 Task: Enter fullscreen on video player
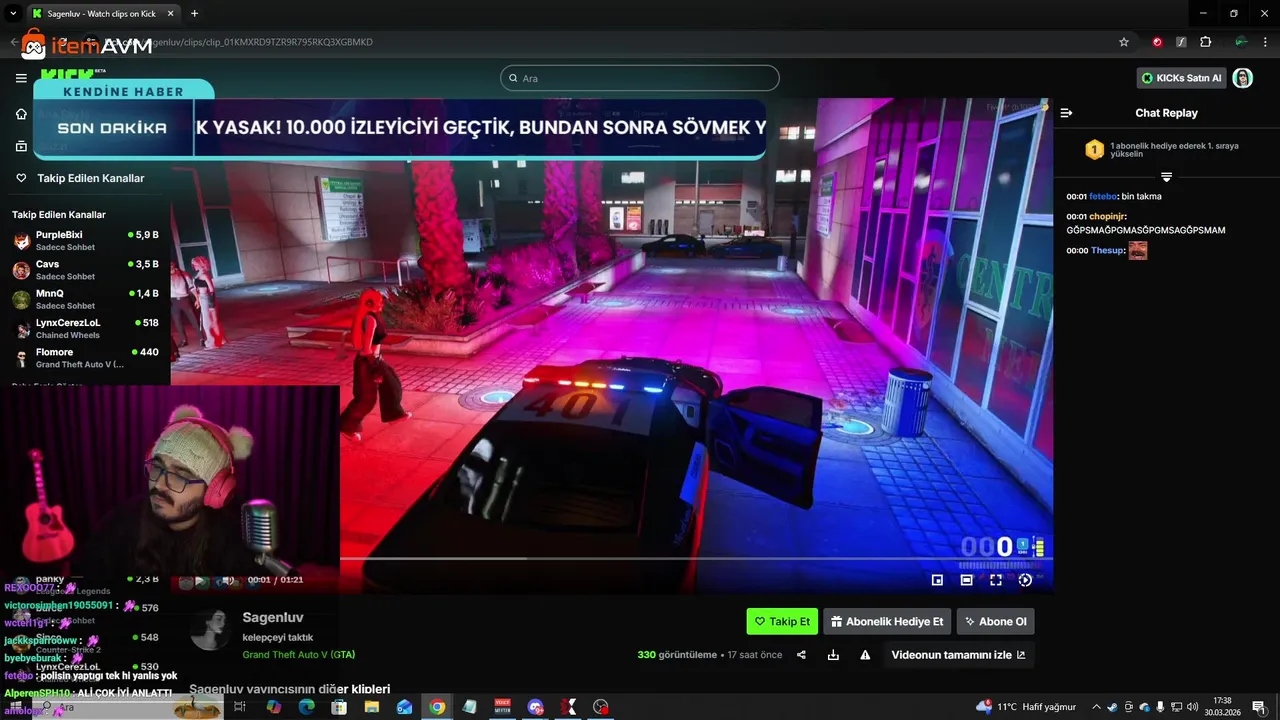[996, 580]
